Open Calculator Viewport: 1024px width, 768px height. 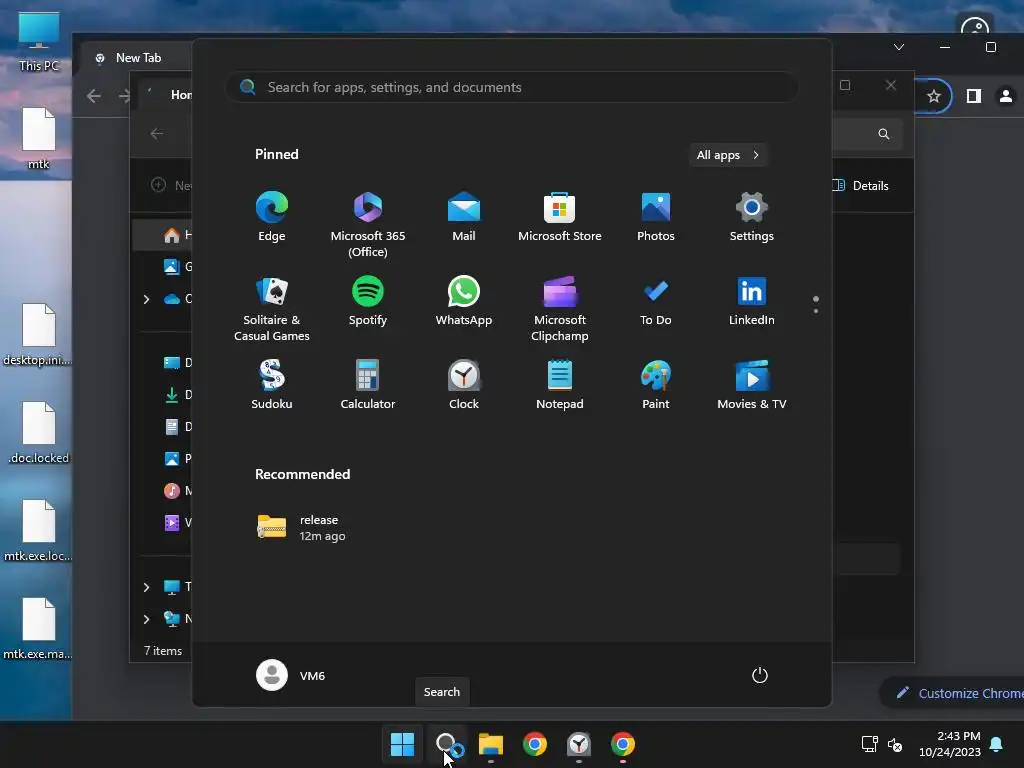point(368,385)
